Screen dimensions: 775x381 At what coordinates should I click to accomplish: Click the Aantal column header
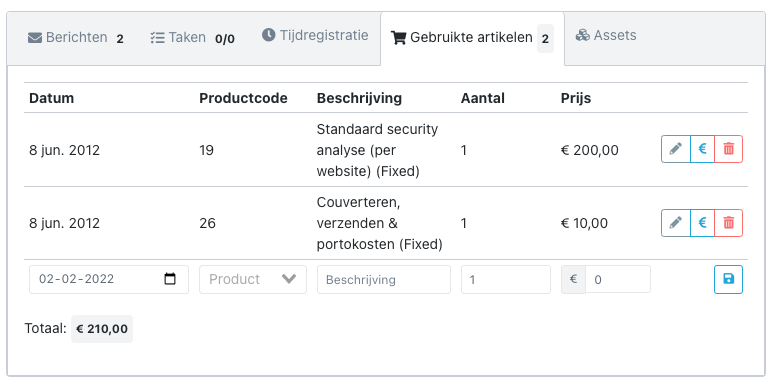point(483,98)
